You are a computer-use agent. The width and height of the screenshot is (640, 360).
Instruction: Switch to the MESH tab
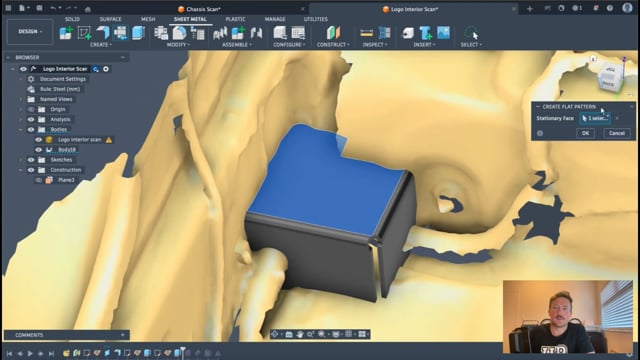(148, 19)
